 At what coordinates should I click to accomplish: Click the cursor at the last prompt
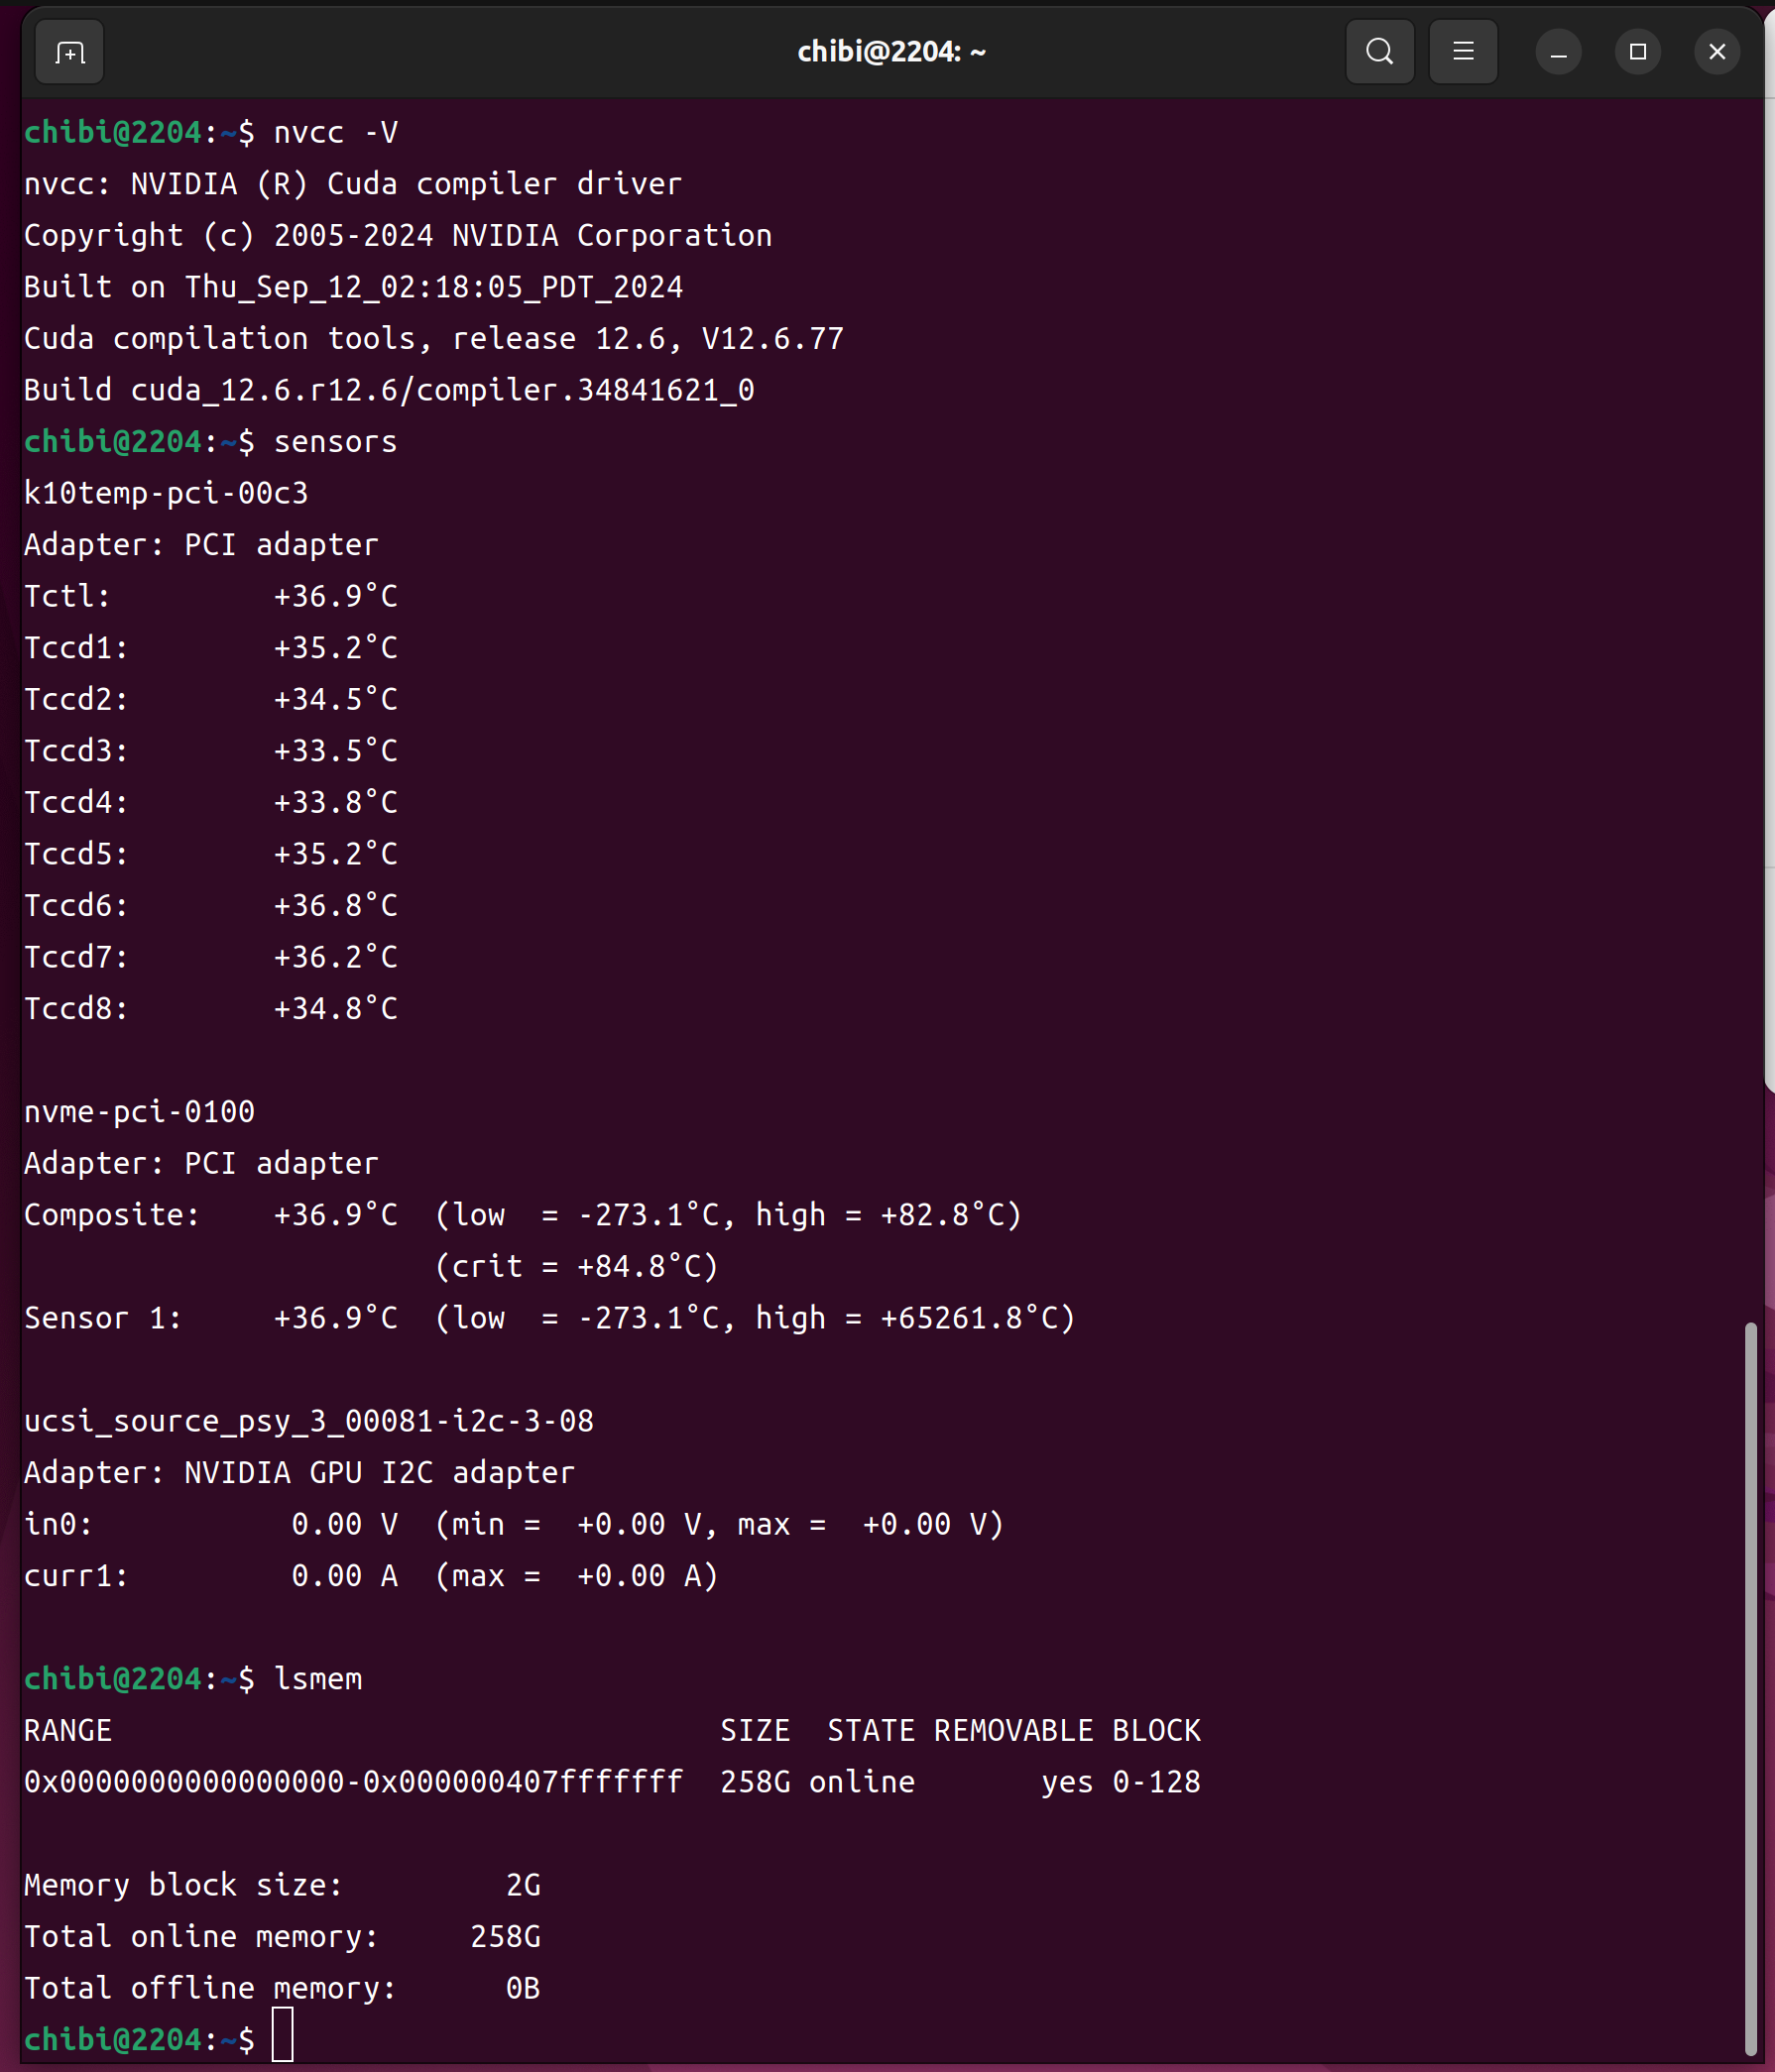pyautogui.click(x=283, y=2038)
